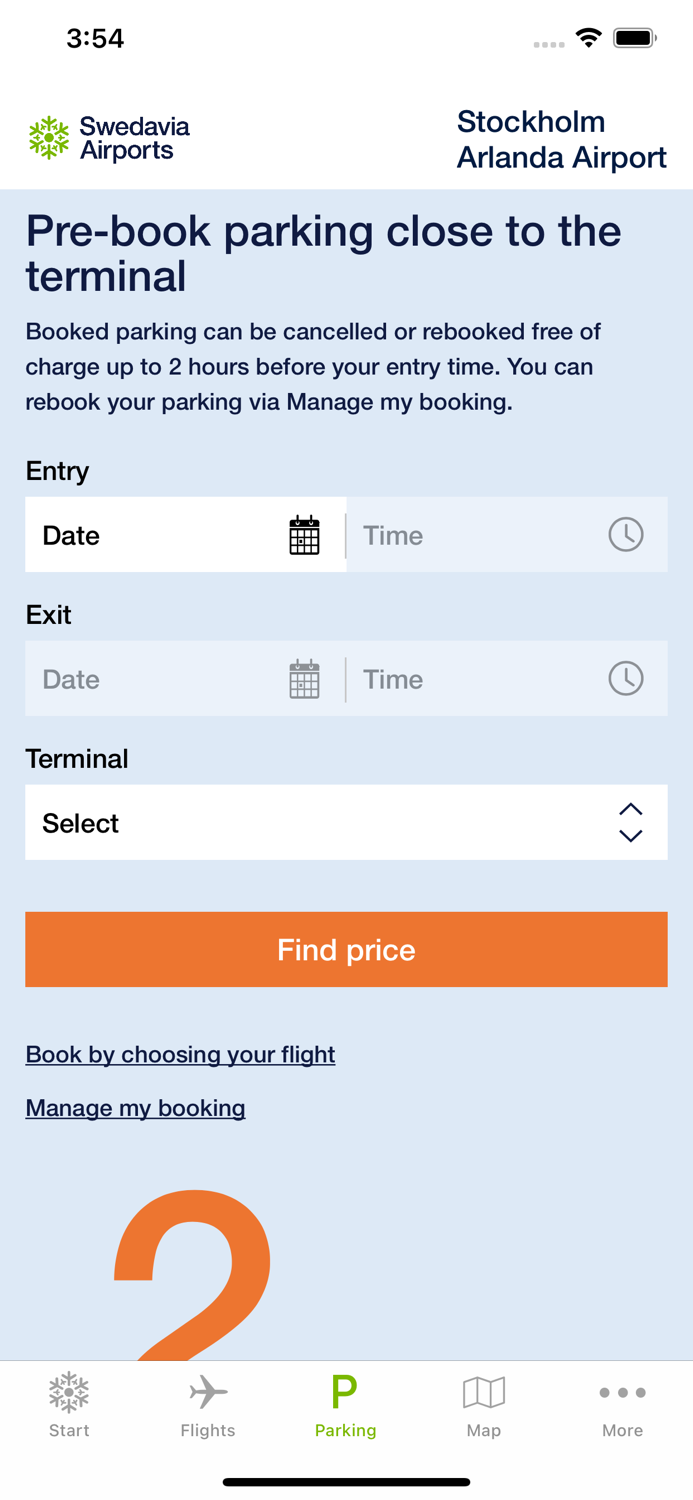Open the Flights tab airplane icon
The image size is (693, 1500).
coord(207,1390)
